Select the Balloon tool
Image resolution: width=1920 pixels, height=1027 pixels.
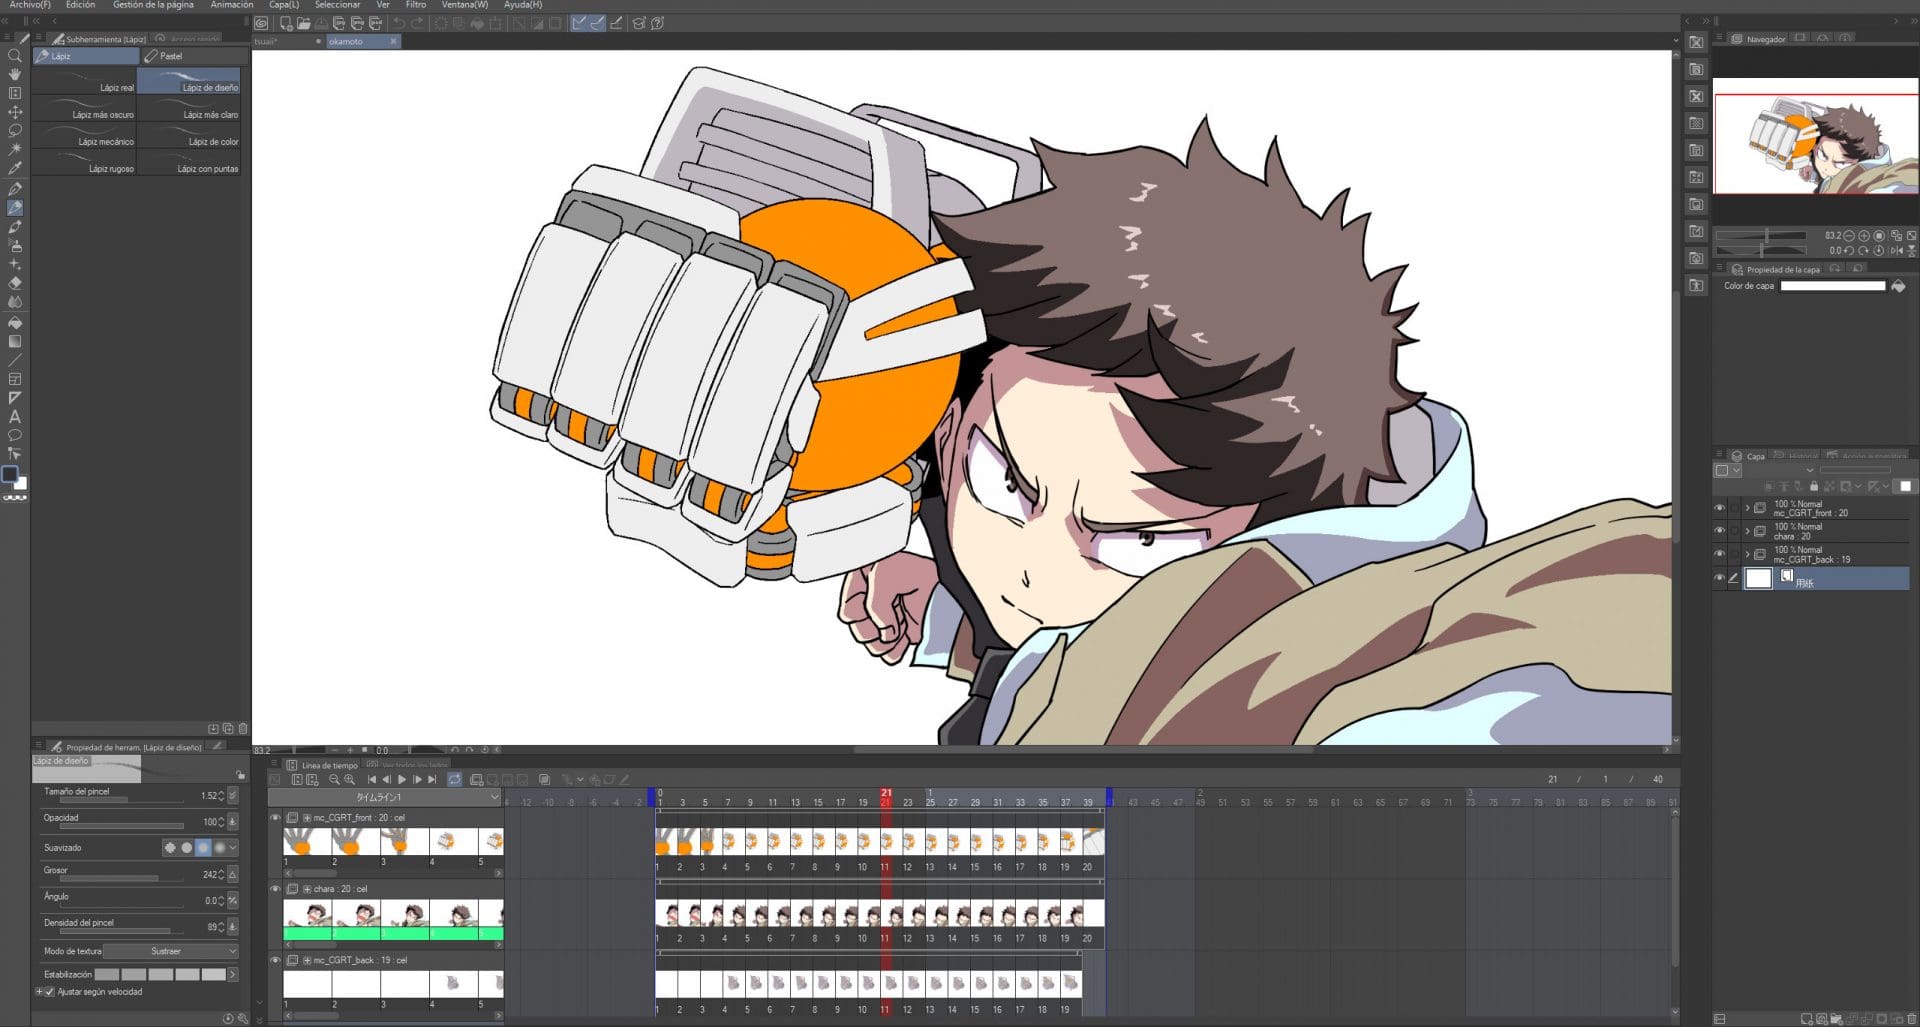click(15, 435)
